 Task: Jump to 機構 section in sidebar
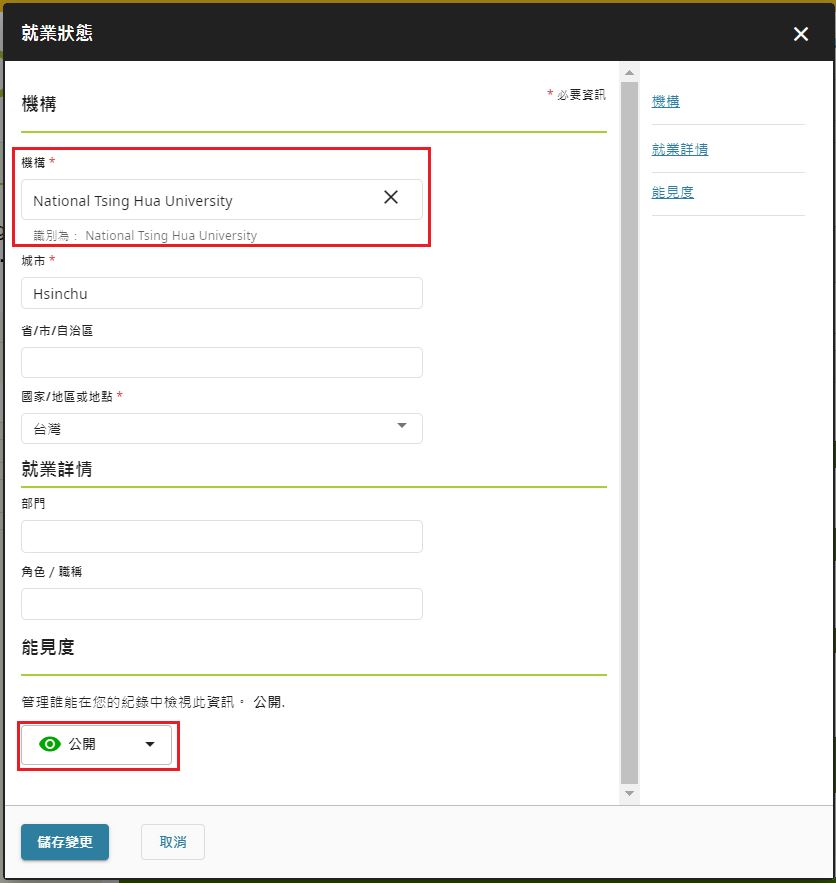tap(665, 101)
